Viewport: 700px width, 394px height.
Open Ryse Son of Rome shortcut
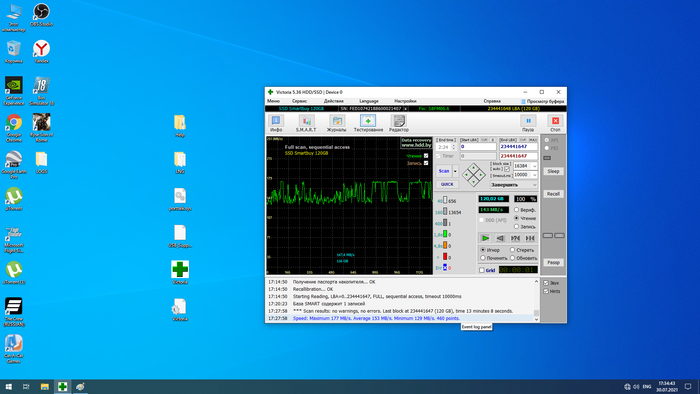(x=41, y=128)
